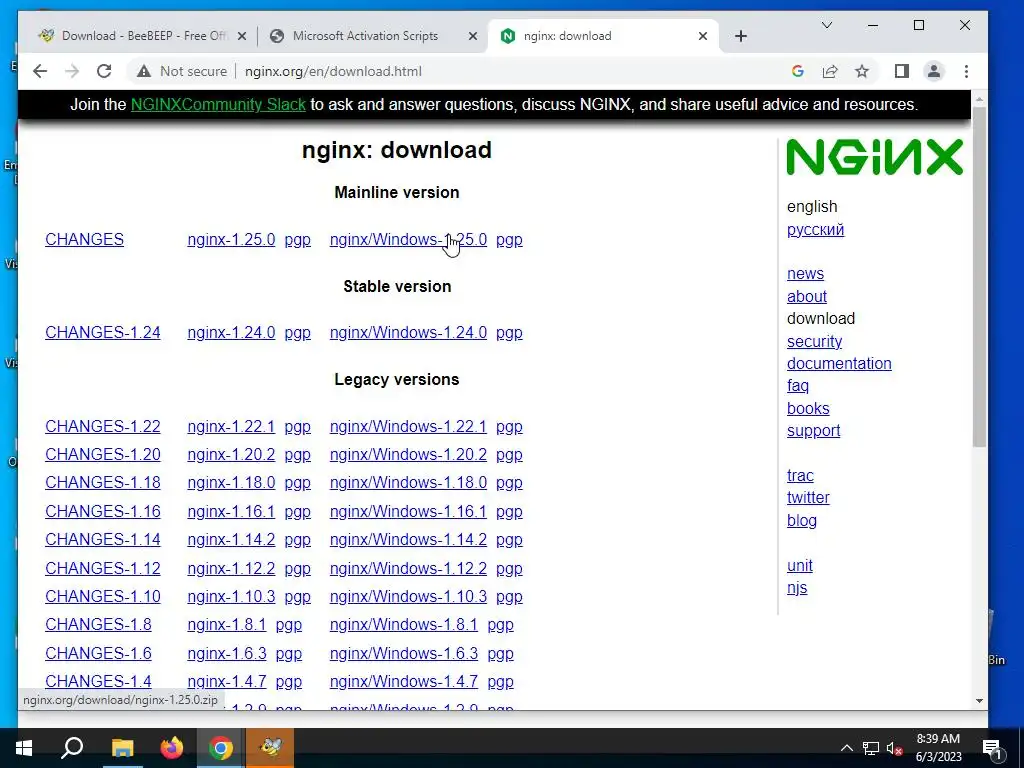Click the Google icon in address bar
Image resolution: width=1024 pixels, height=768 pixels.
coord(797,71)
